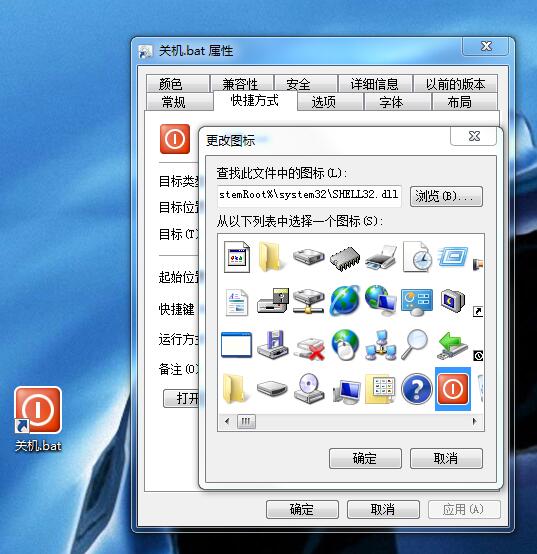Click the icon list scroll left arrow
This screenshot has width=537, height=554.
pyautogui.click(x=227, y=421)
